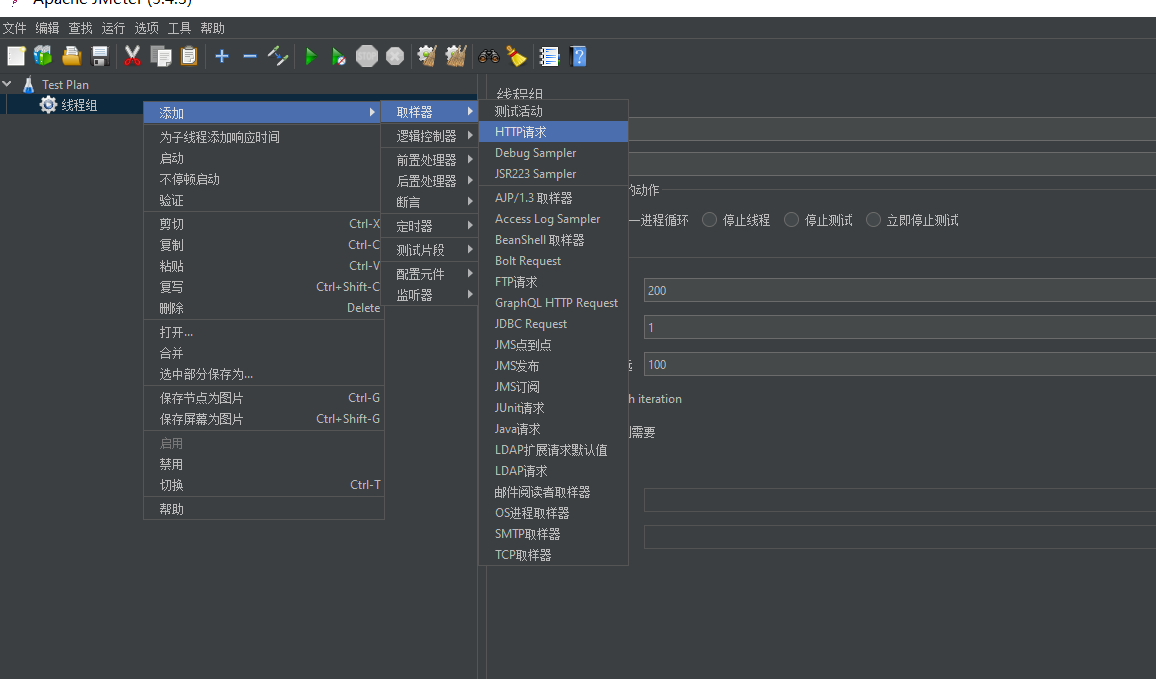Click thread count field showing 200
1156x679 pixels.
pos(899,290)
